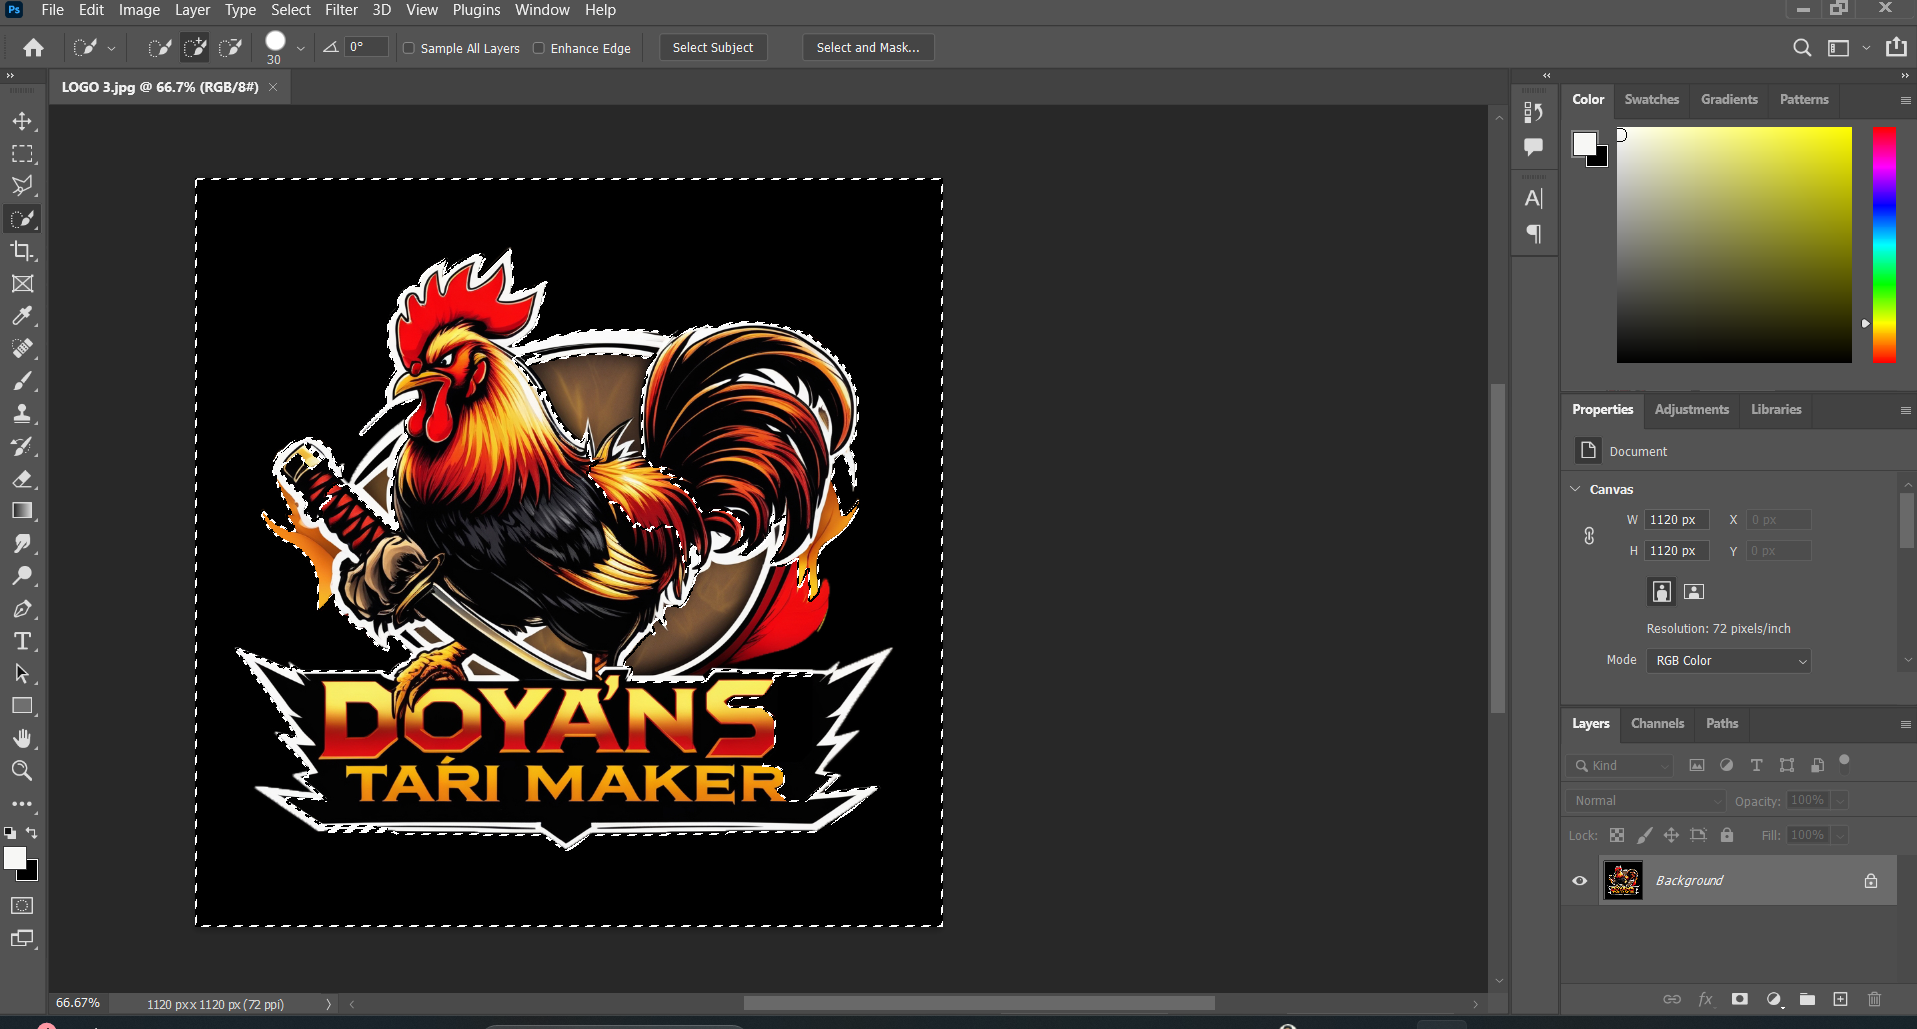Select the Eraser tool
The image size is (1917, 1029).
22,479
